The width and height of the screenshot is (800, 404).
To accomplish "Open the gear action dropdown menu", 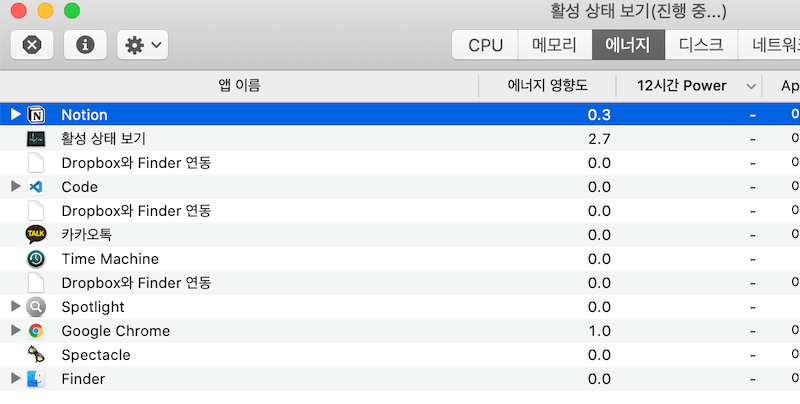I will tap(143, 45).
